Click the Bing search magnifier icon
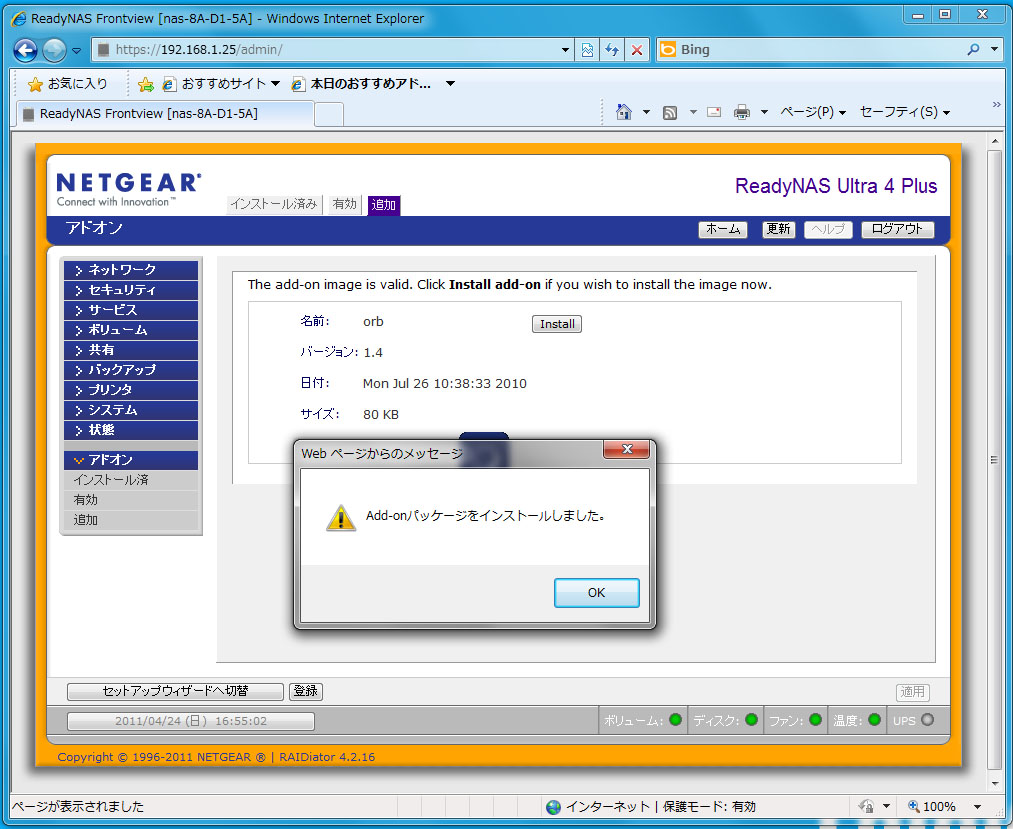 click(x=974, y=50)
